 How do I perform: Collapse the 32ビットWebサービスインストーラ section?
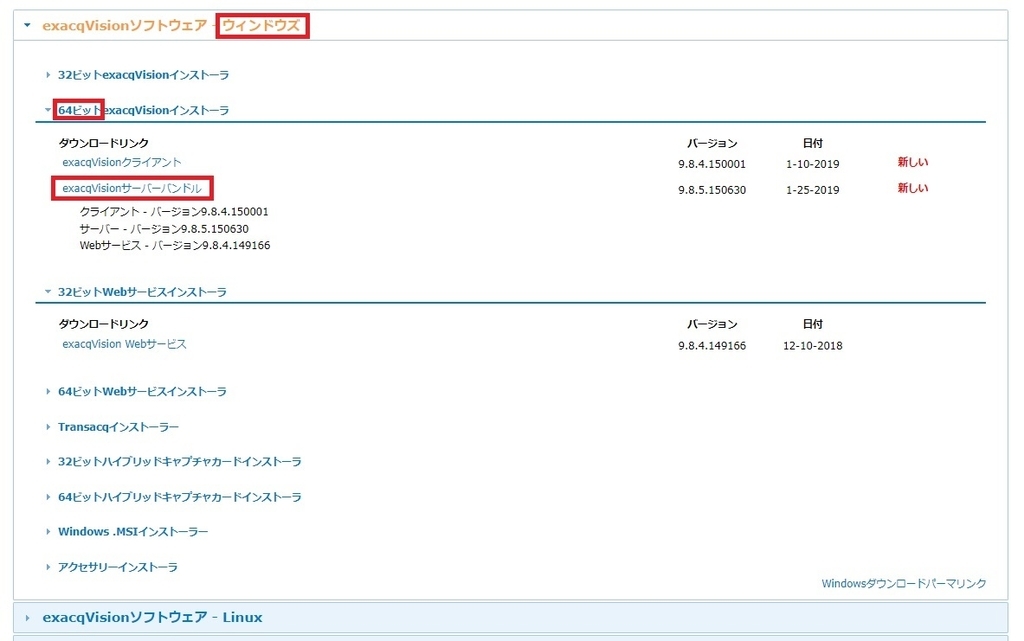point(142,292)
